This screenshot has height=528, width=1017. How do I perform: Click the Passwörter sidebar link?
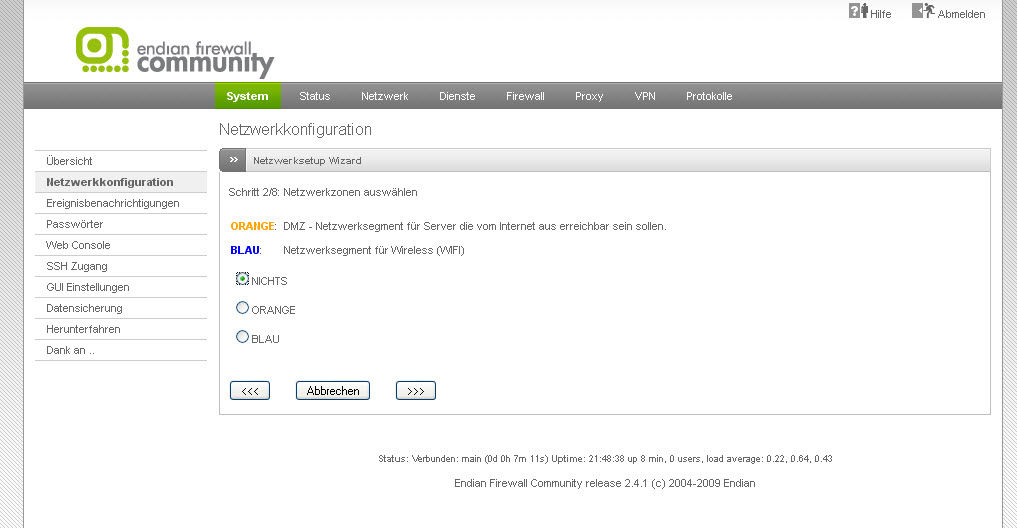pos(74,224)
